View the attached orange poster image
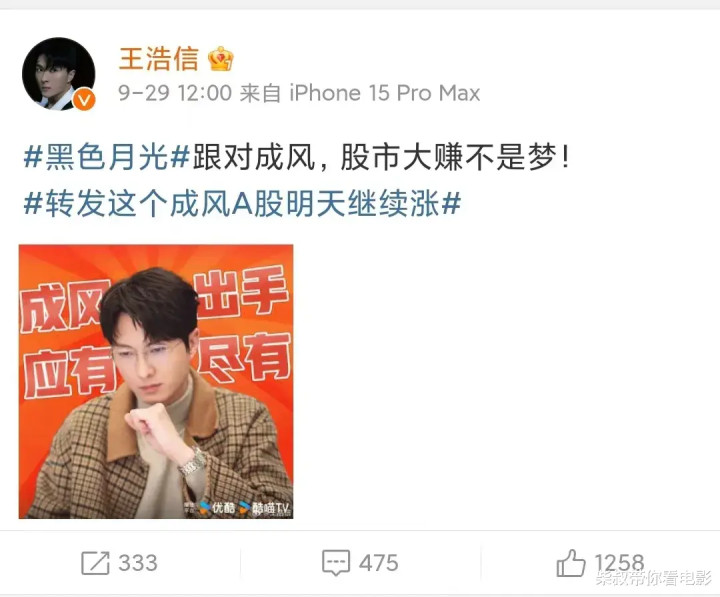 click(x=156, y=382)
